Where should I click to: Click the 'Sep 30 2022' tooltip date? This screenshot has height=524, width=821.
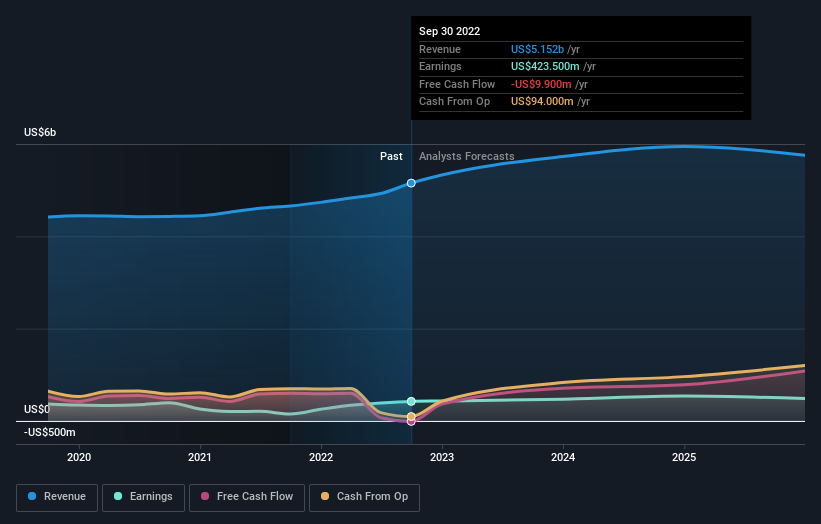(x=449, y=31)
